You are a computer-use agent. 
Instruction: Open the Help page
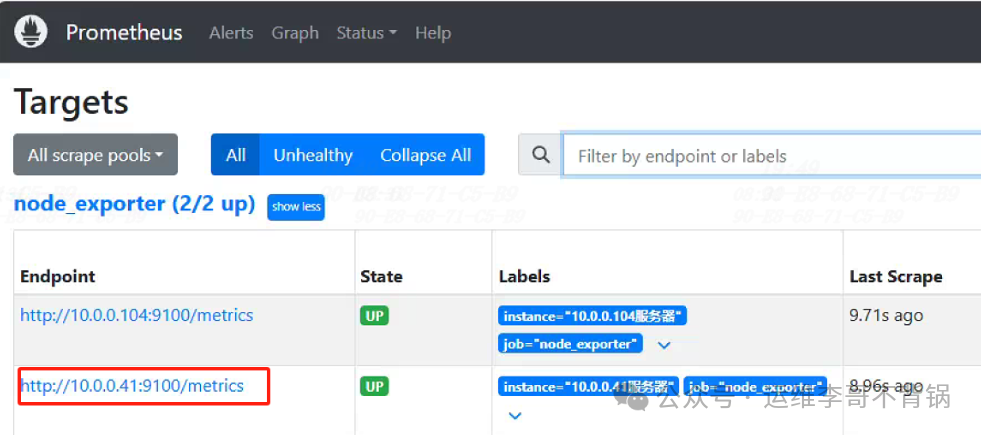[433, 33]
